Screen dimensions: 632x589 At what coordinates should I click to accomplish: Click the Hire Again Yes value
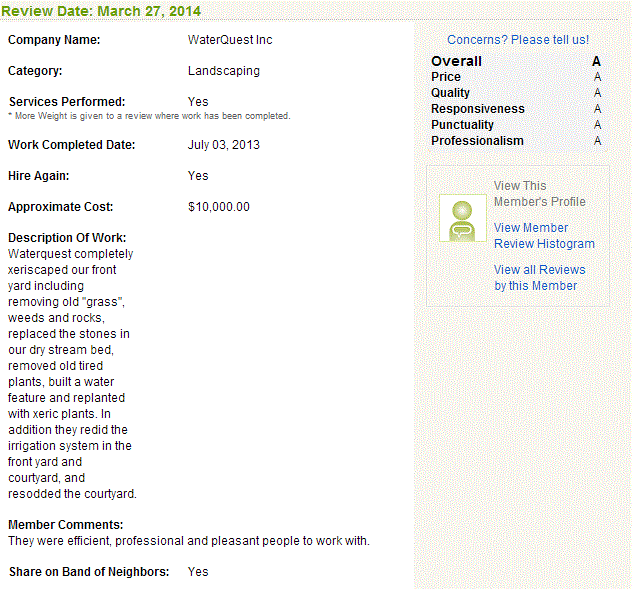(x=198, y=176)
